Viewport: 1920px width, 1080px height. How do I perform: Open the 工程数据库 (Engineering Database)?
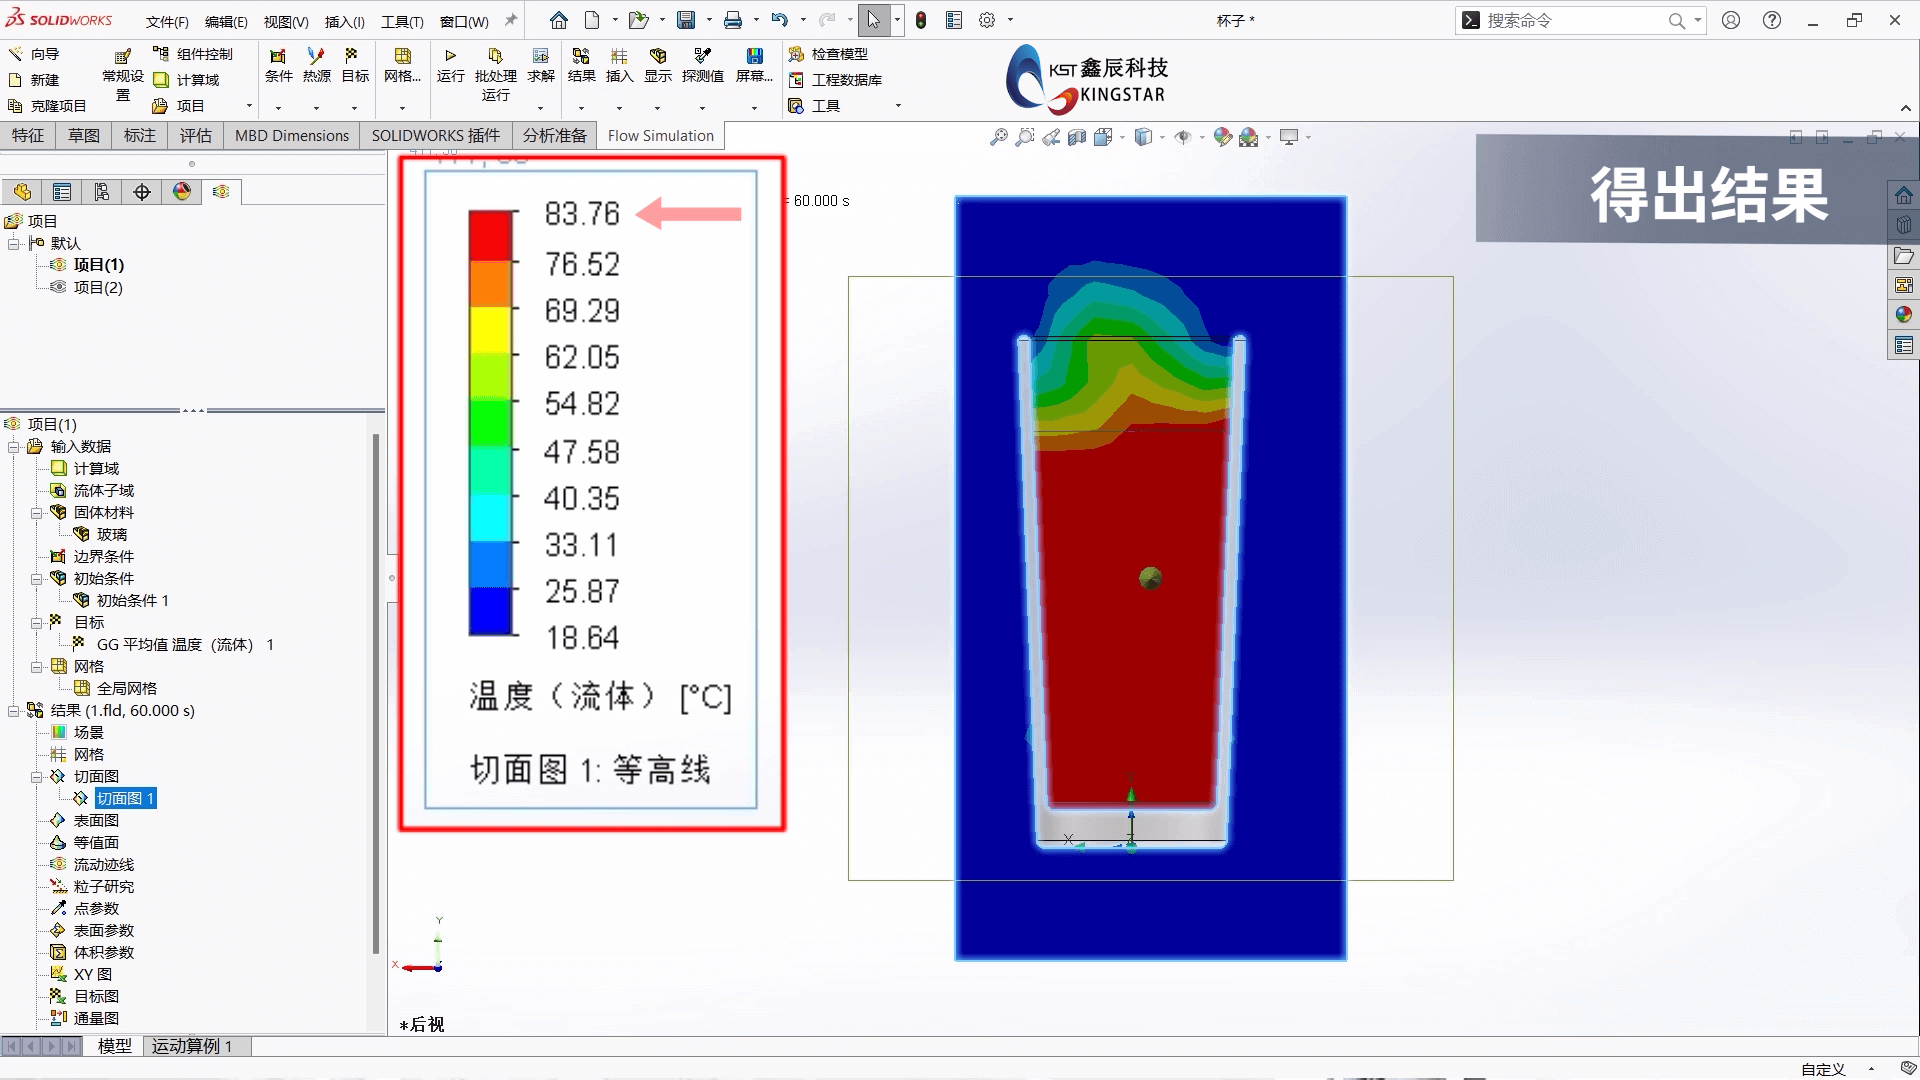[847, 81]
